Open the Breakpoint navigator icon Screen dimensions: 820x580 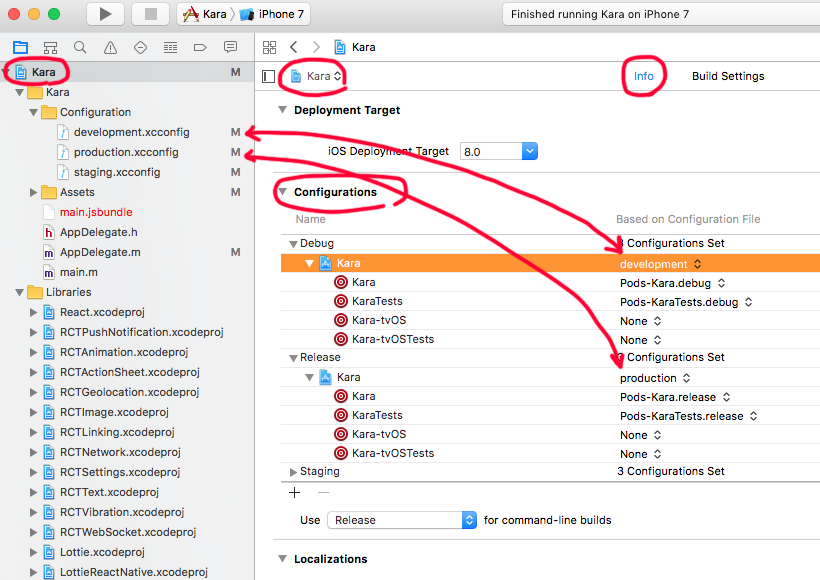pyautogui.click(x=199, y=47)
